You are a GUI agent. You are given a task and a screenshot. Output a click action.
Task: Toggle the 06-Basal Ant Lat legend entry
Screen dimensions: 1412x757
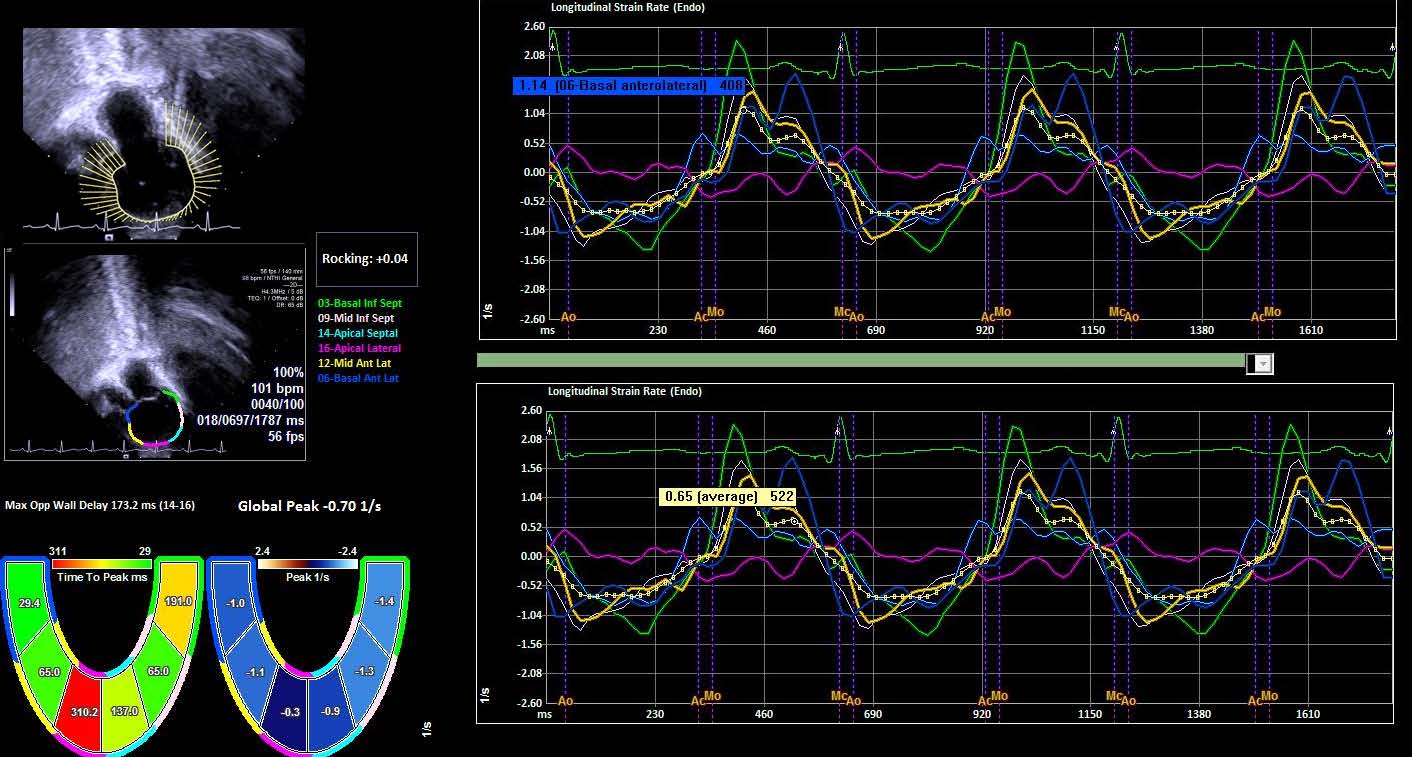click(x=357, y=379)
